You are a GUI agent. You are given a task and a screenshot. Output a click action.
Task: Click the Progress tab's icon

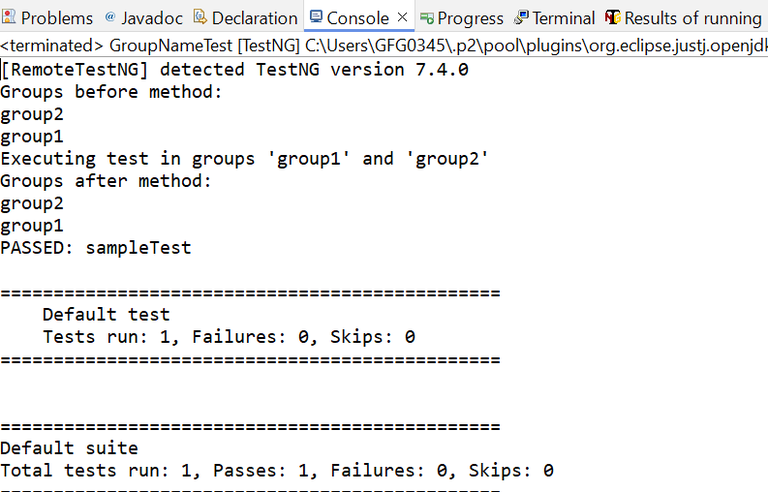(x=427, y=18)
